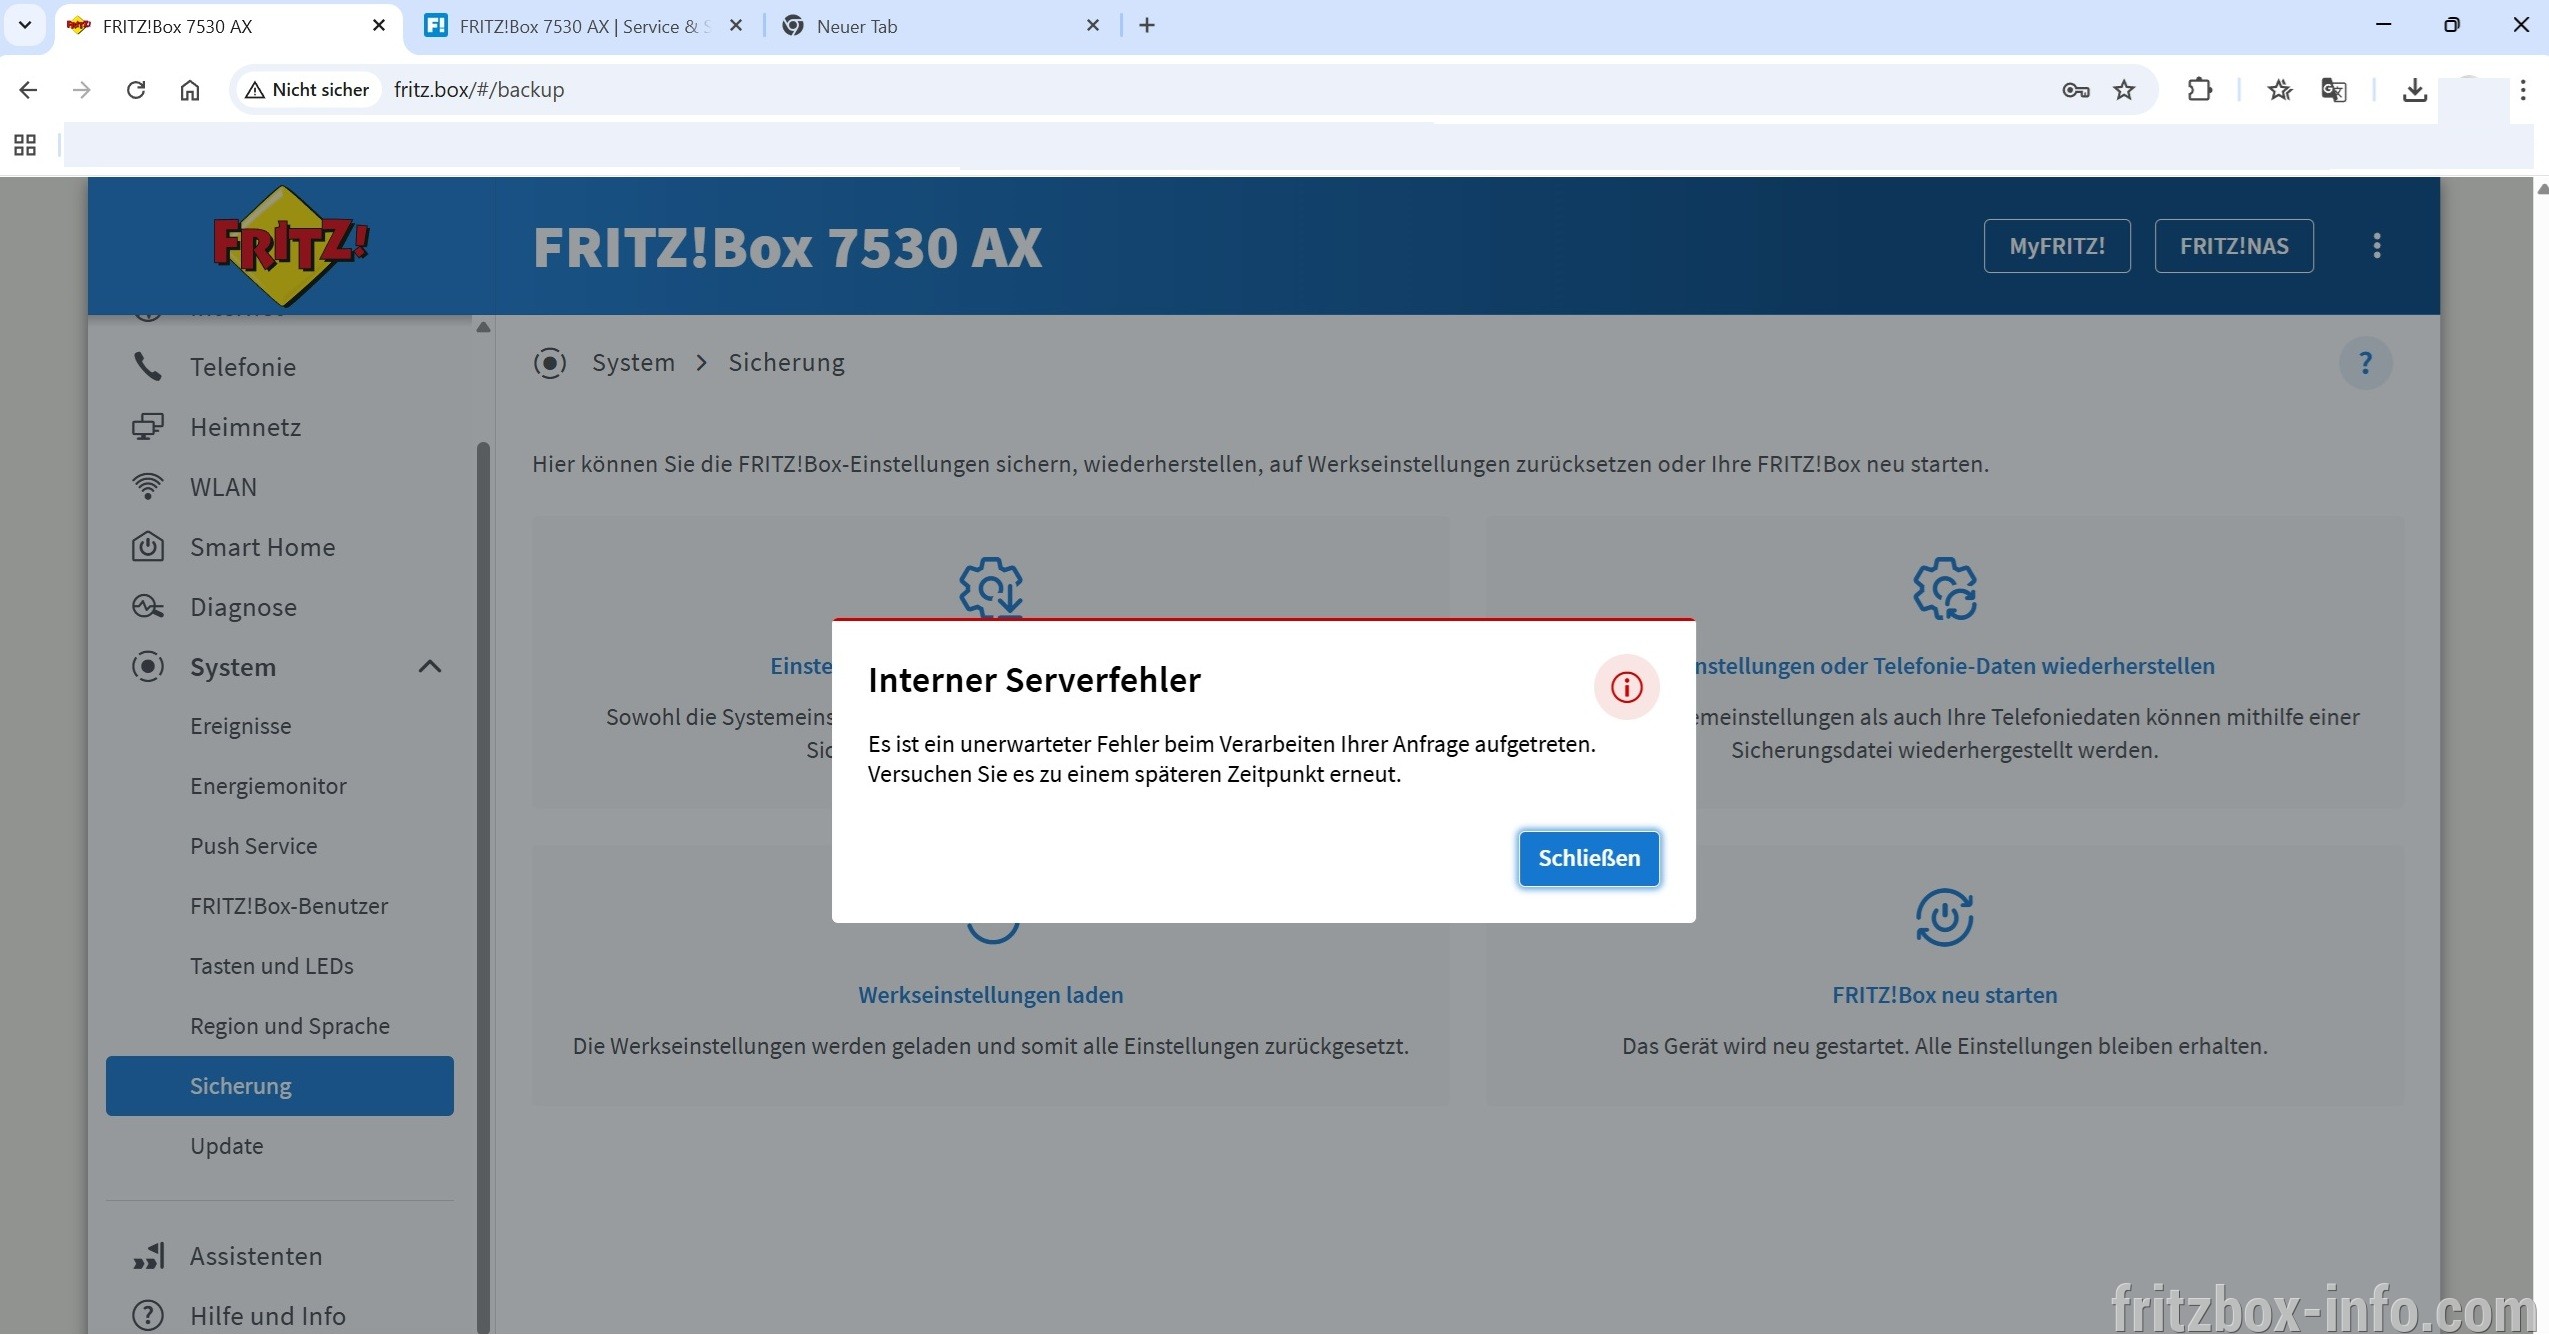Open the Telefonie menu

click(243, 367)
